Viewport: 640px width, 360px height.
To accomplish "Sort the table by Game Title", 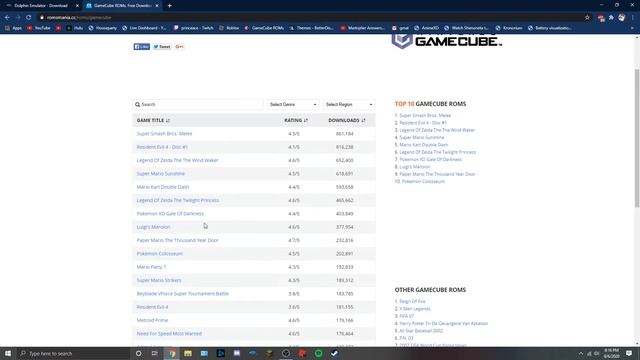I will pos(153,120).
